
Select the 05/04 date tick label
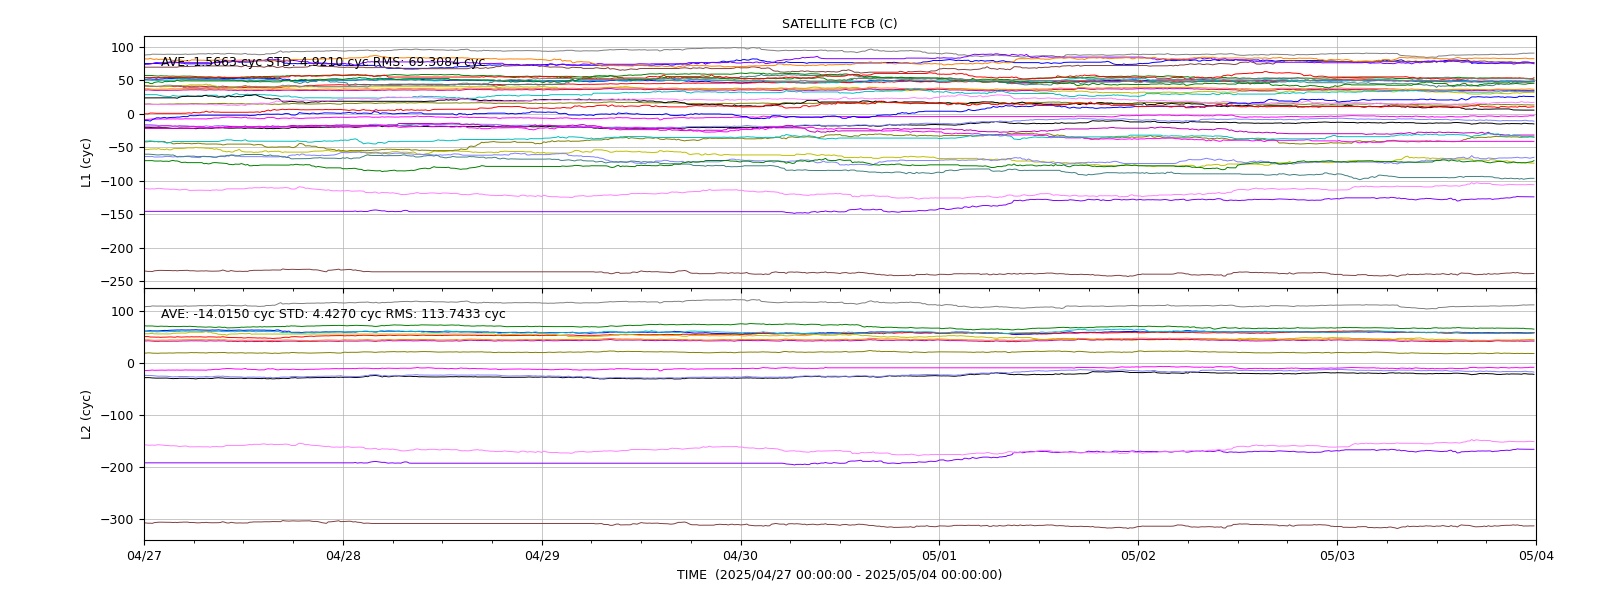click(x=1536, y=555)
